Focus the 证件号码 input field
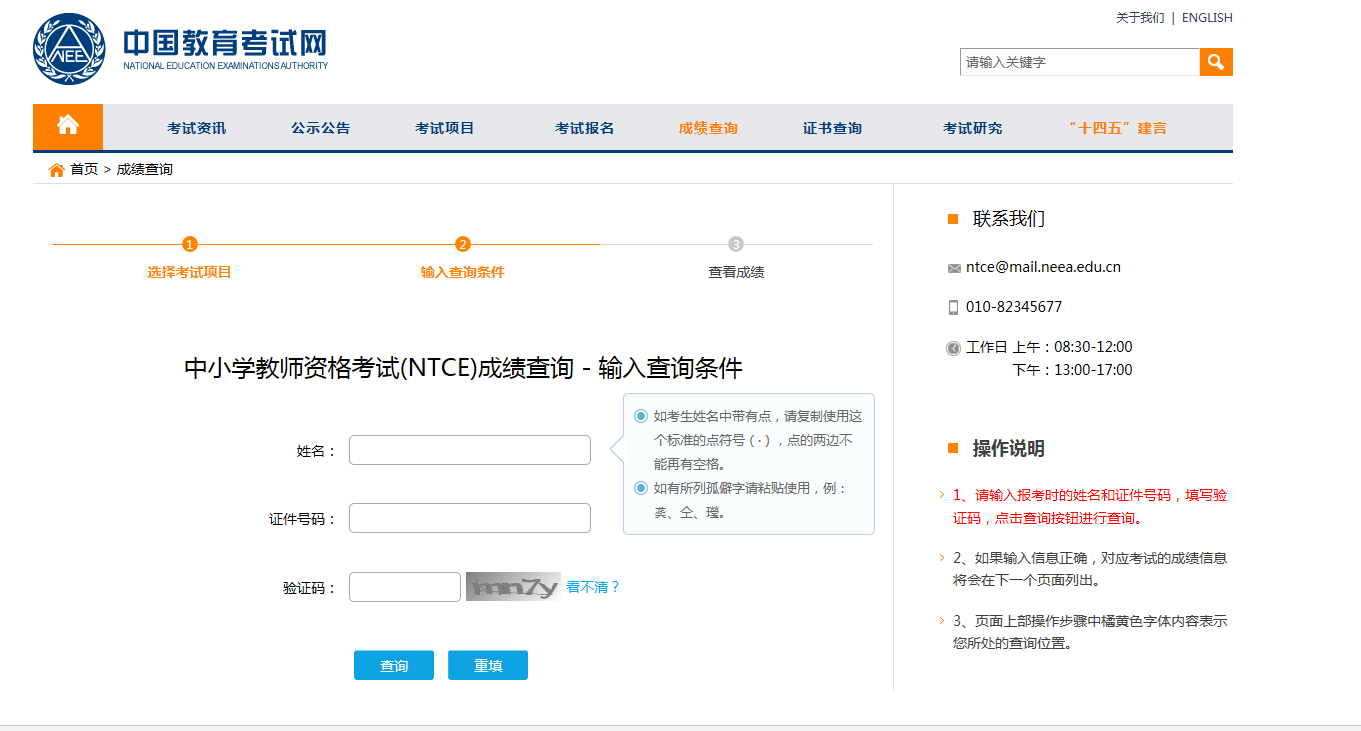 (x=469, y=518)
